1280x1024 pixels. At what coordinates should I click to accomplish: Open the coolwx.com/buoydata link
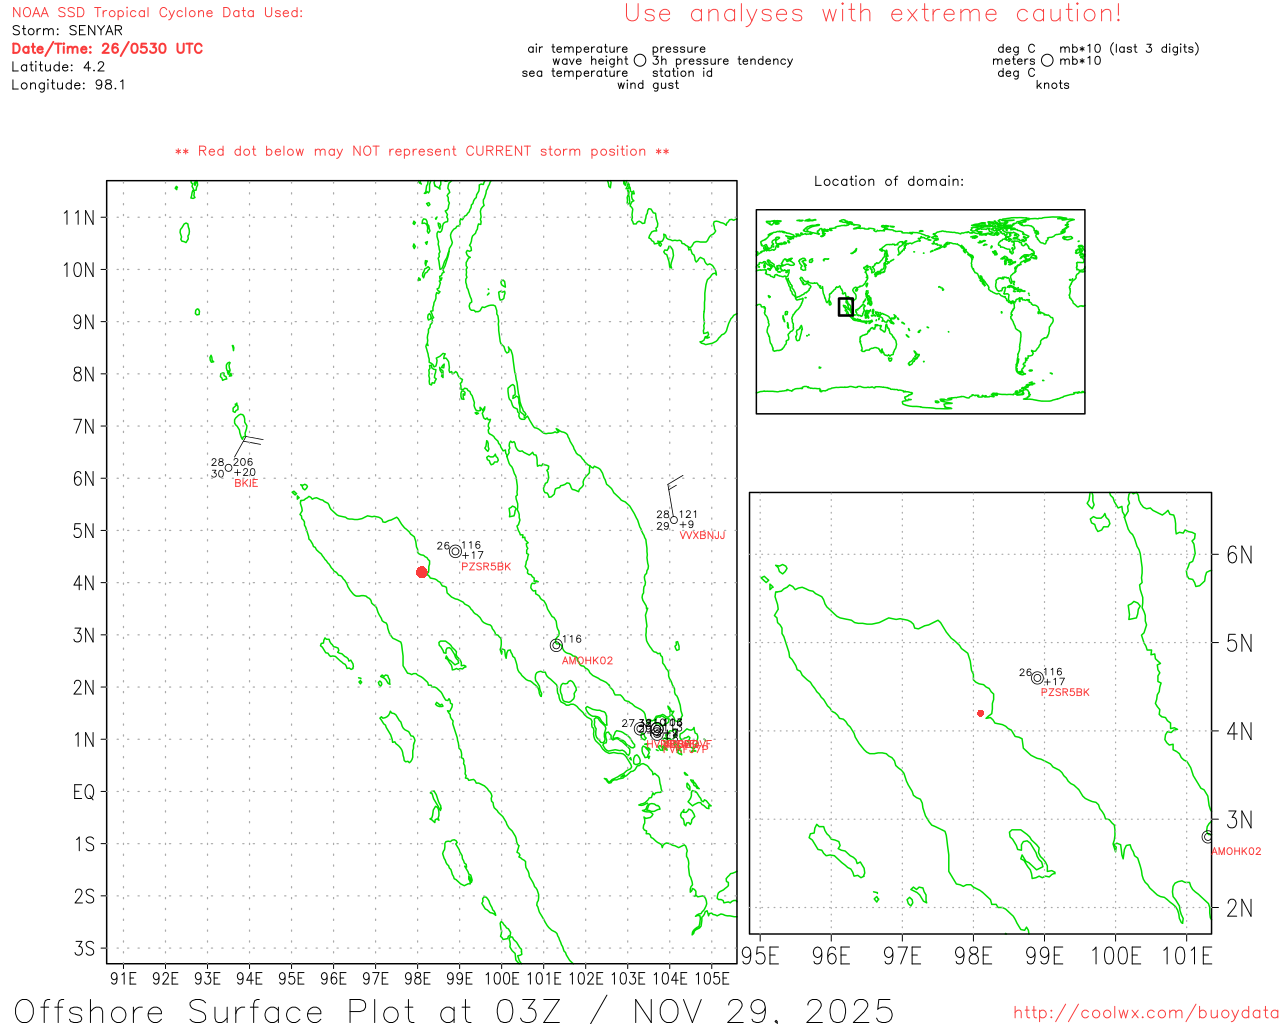[x=1145, y=1013]
